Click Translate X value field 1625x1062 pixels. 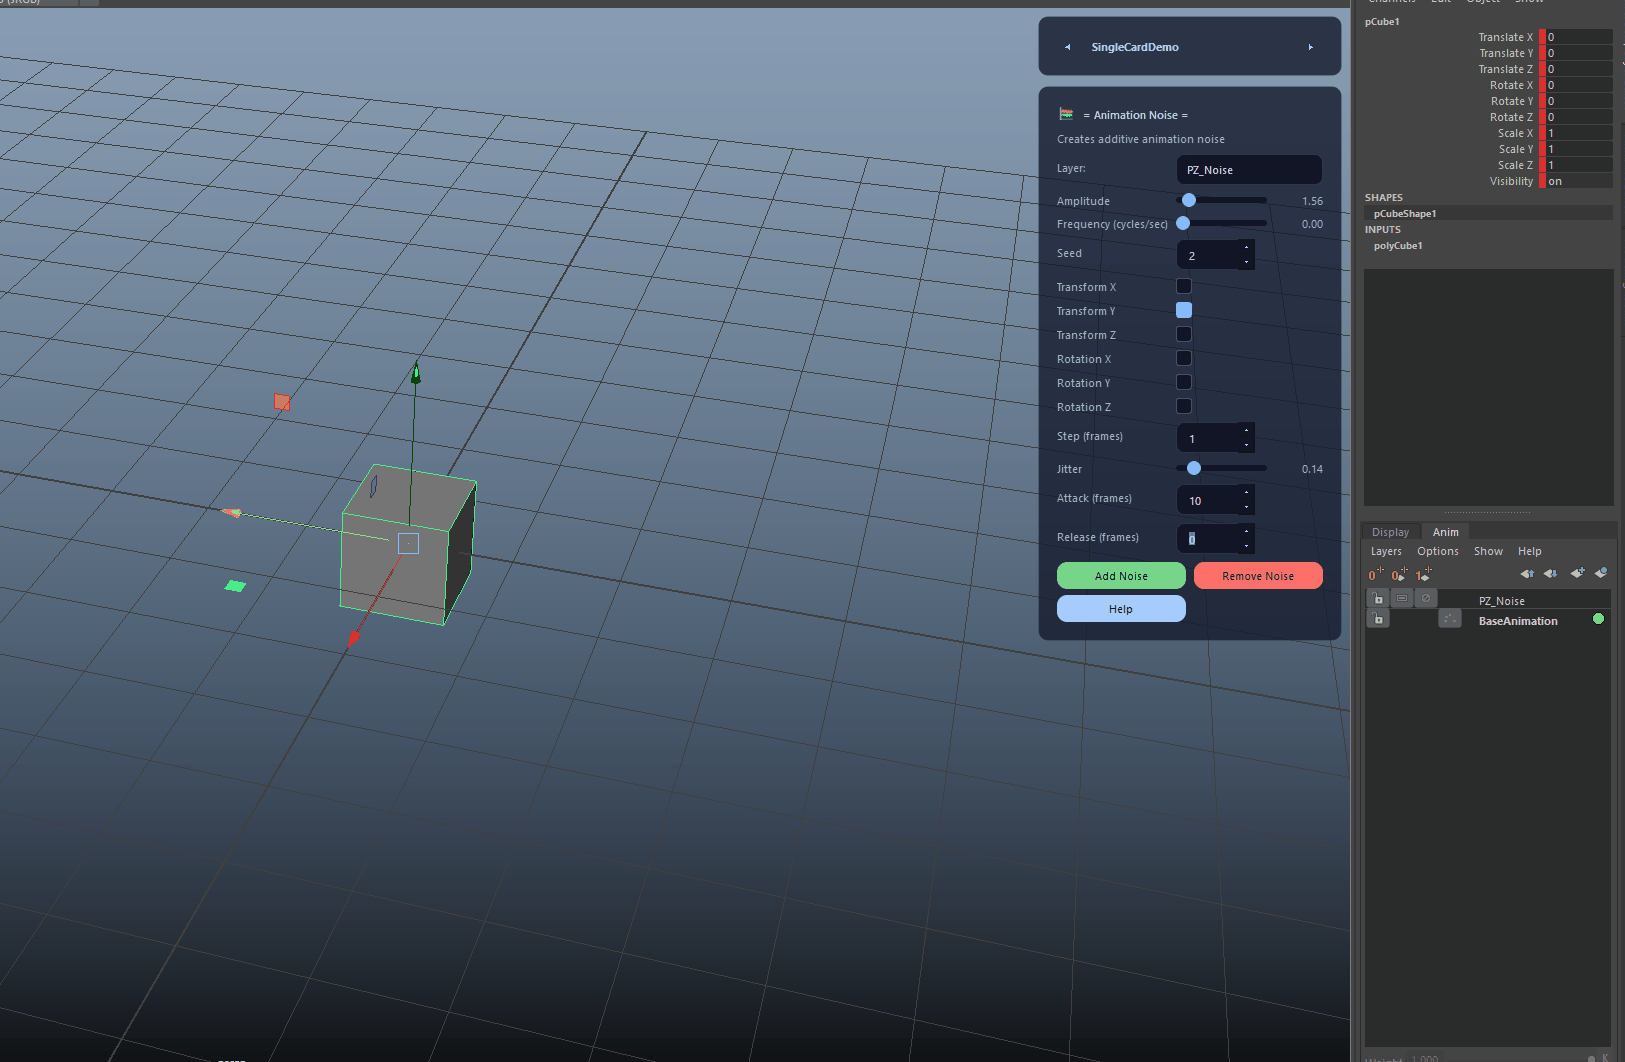[1579, 37]
